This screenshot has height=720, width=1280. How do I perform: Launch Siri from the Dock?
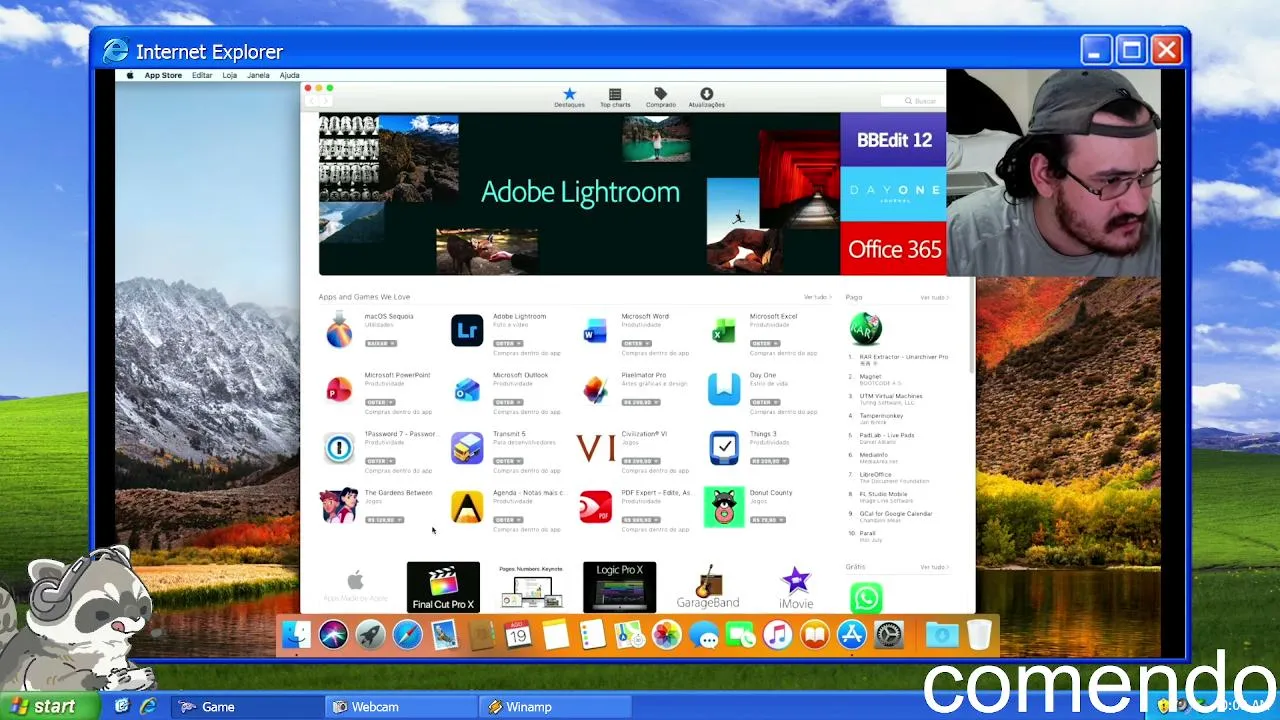pyautogui.click(x=333, y=634)
